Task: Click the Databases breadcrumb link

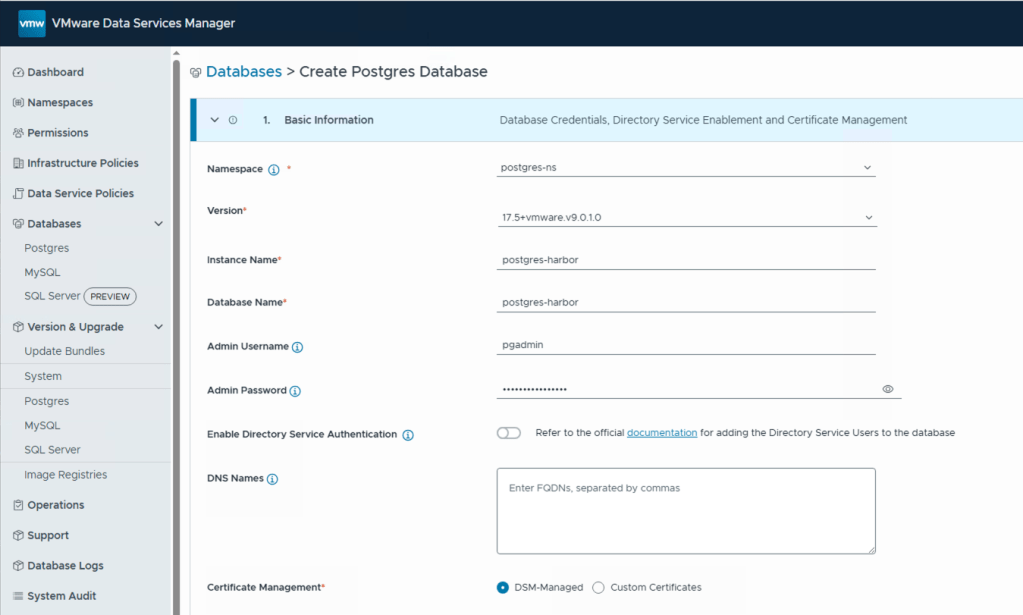Action: 243,72
